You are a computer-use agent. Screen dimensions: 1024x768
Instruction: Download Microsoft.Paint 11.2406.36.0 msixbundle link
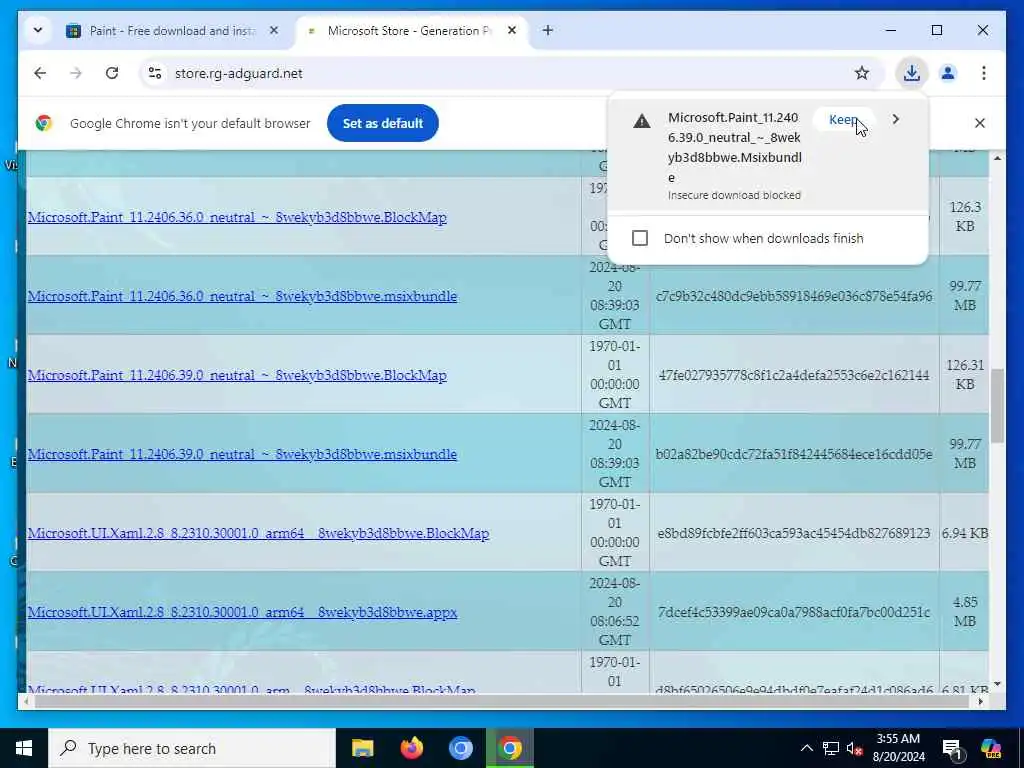242,296
